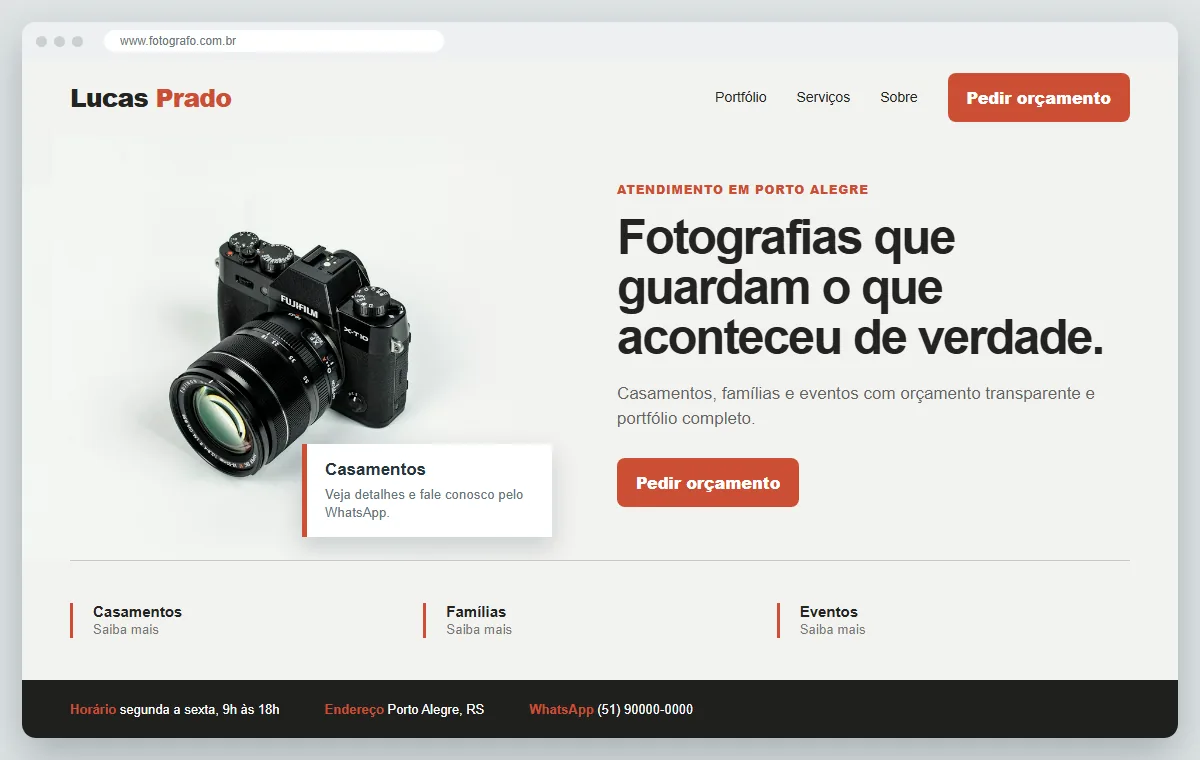Image resolution: width=1200 pixels, height=760 pixels.
Task: Select the Eventos service heading
Action: [x=829, y=611]
